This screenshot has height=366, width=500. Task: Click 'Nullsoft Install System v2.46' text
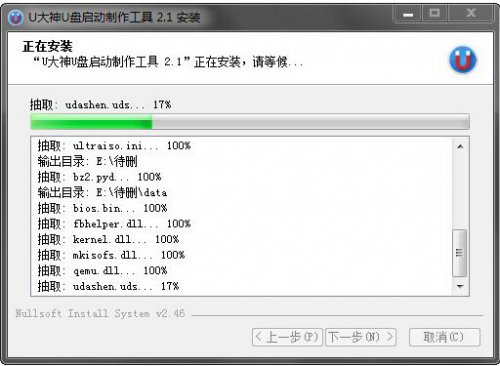pos(100,314)
